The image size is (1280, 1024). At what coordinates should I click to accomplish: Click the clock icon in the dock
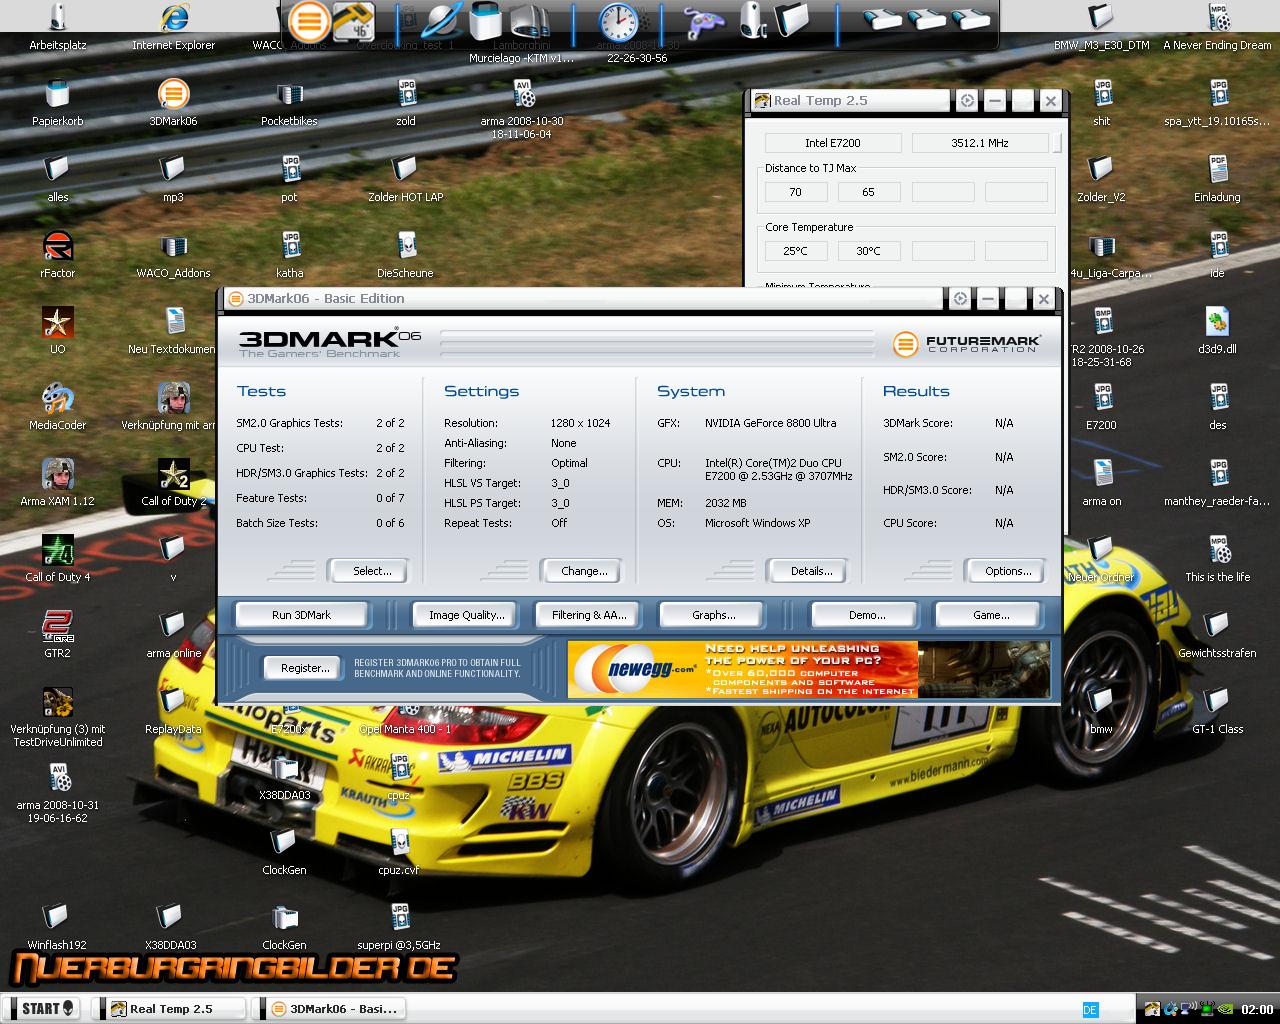[x=620, y=21]
